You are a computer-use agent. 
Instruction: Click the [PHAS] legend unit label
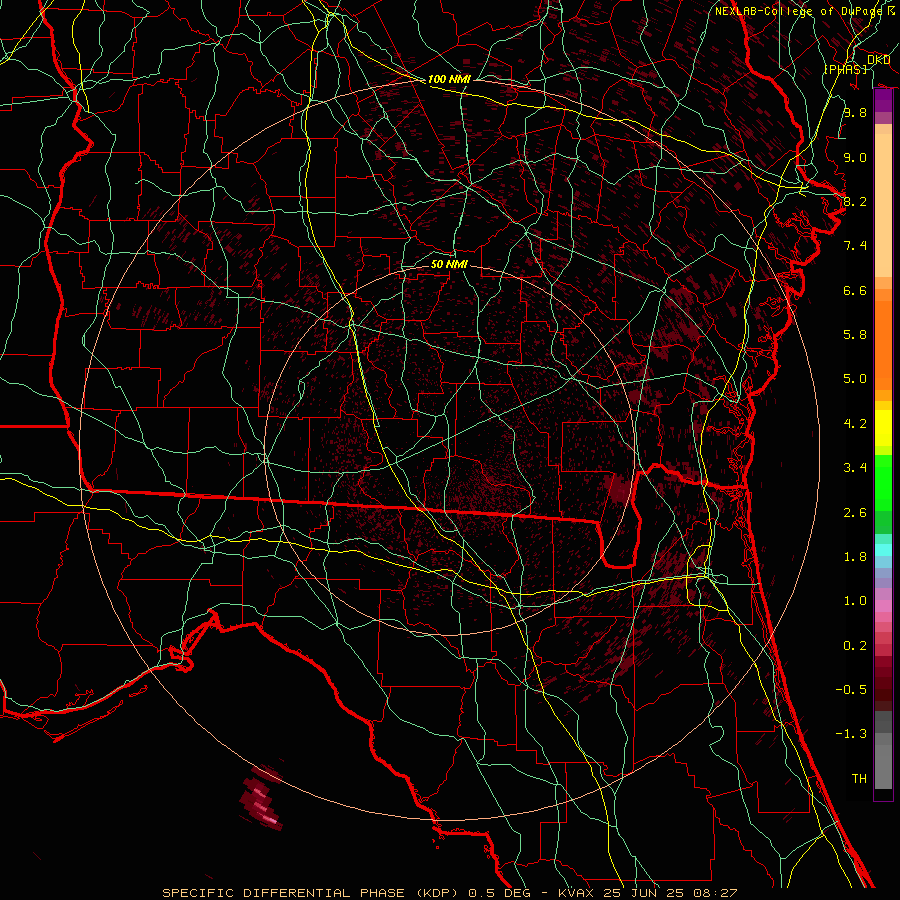[x=845, y=69]
